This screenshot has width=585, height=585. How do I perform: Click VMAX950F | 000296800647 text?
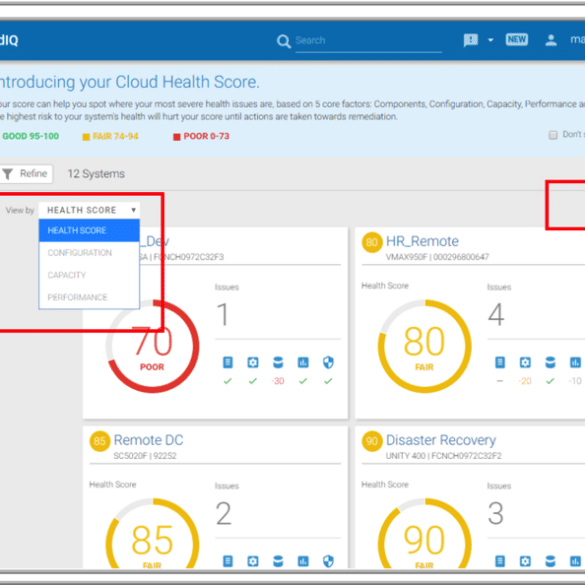(437, 257)
